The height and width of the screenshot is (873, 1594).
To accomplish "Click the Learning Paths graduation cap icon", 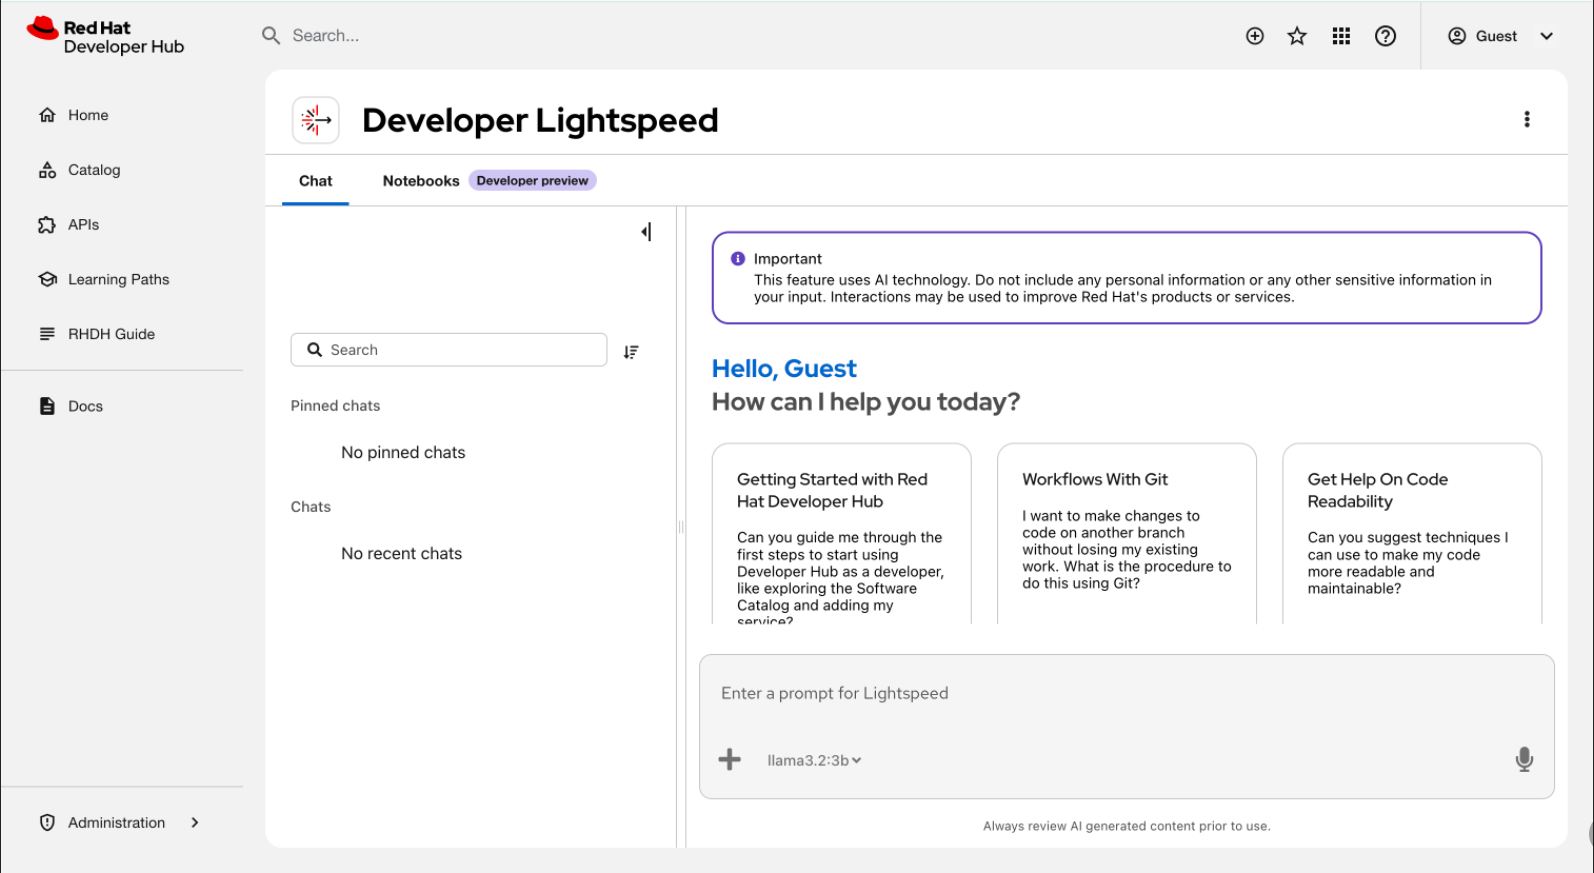I will coord(47,279).
